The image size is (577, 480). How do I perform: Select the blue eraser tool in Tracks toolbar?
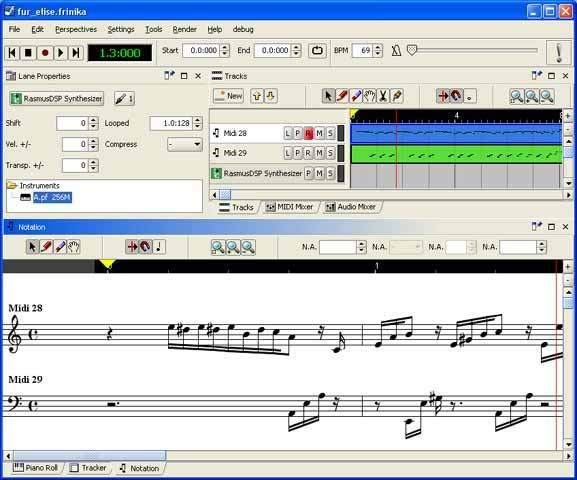(356, 96)
